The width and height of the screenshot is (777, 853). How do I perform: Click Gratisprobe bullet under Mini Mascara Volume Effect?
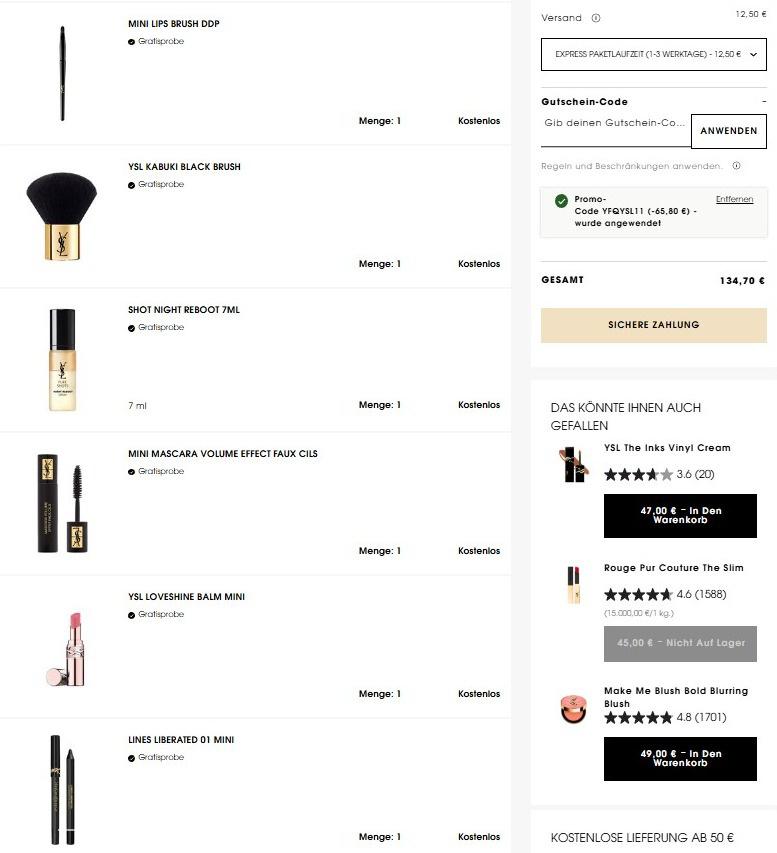(131, 472)
